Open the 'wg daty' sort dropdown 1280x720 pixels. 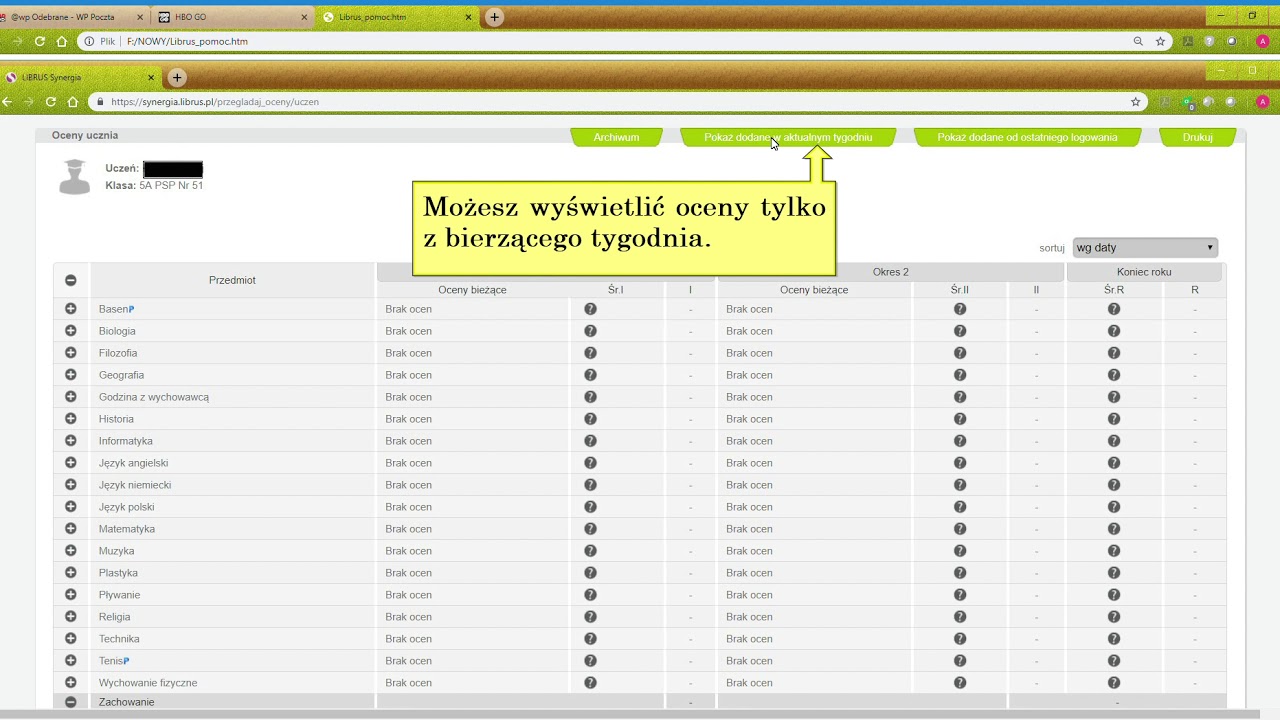point(1145,247)
